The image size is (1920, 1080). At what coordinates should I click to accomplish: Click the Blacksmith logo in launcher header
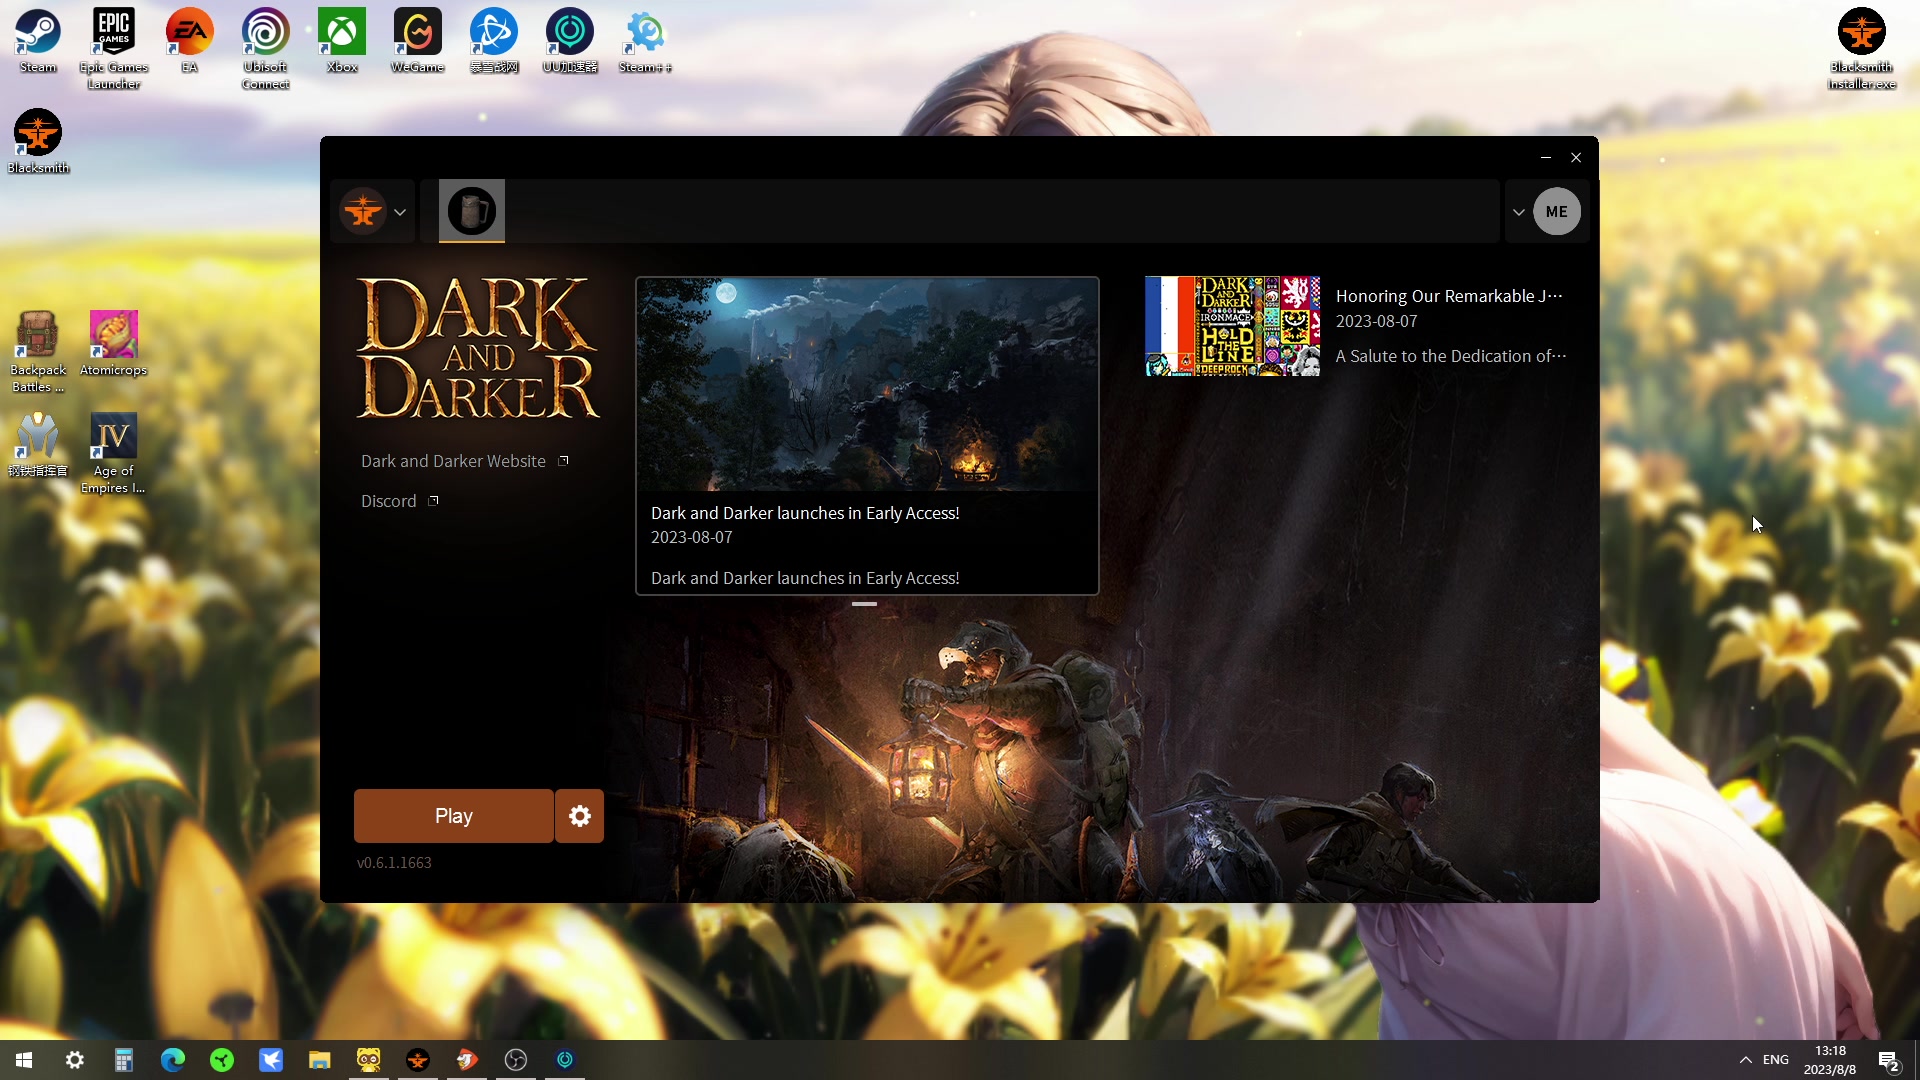363,211
